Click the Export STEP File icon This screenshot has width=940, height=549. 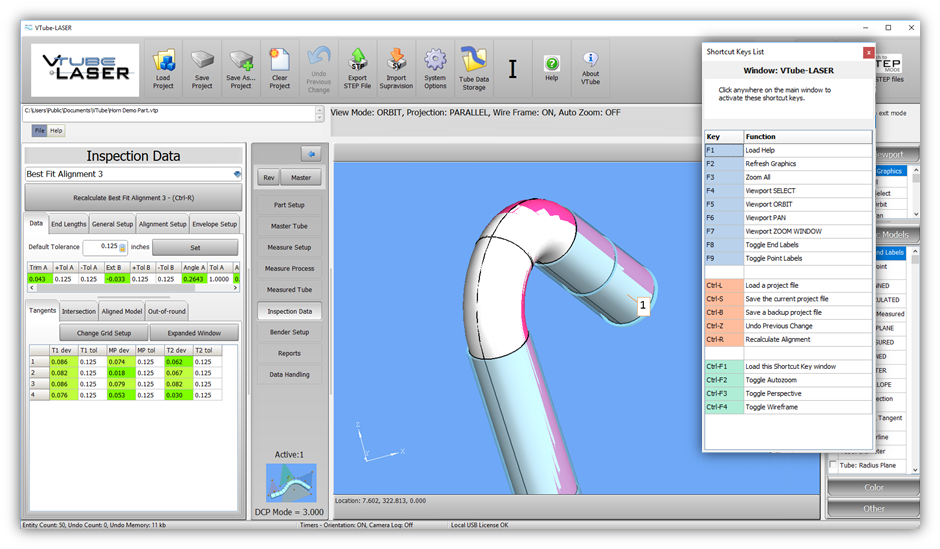(x=357, y=67)
